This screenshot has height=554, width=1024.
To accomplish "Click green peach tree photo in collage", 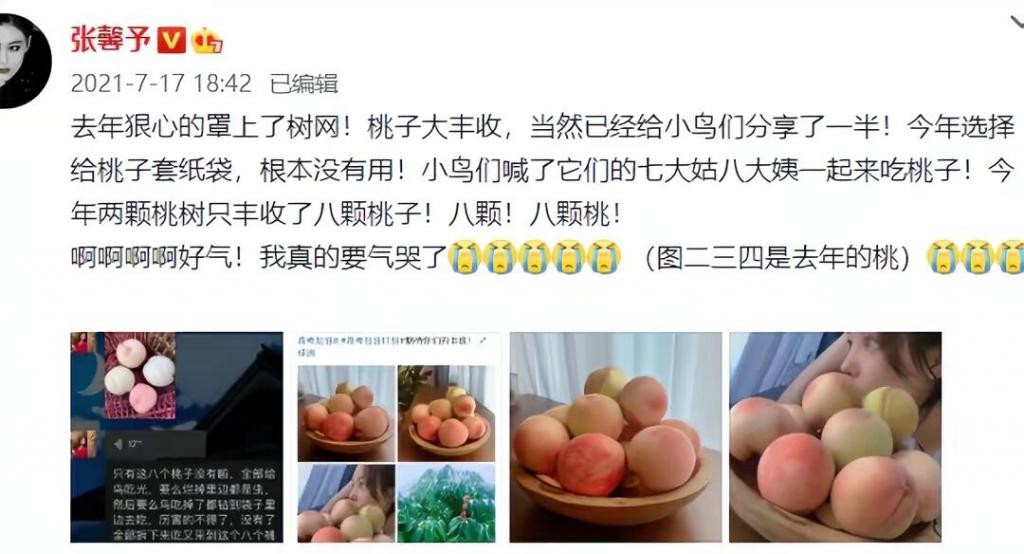I will click(446, 504).
